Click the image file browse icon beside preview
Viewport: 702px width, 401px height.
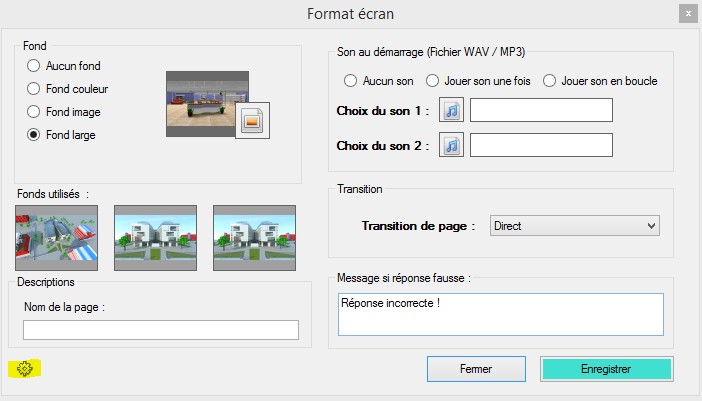click(252, 121)
